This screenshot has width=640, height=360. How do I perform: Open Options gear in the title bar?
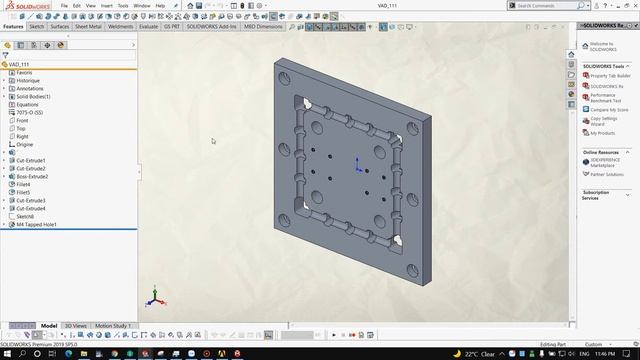coord(259,6)
